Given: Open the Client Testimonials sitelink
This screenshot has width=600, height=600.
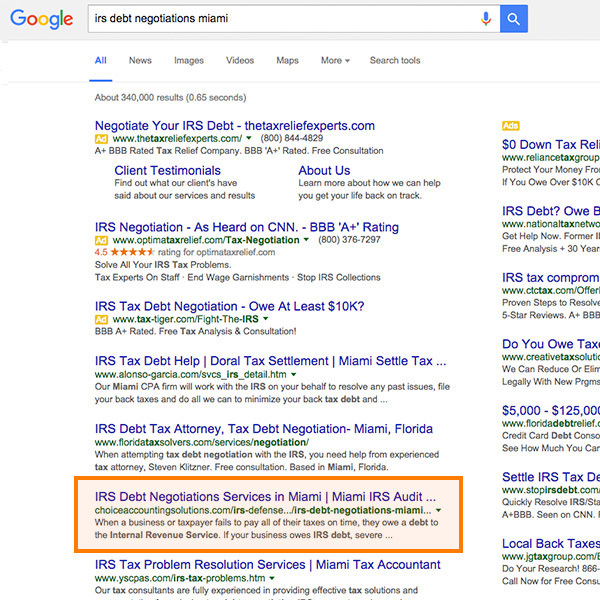Looking at the screenshot, I should 167,170.
